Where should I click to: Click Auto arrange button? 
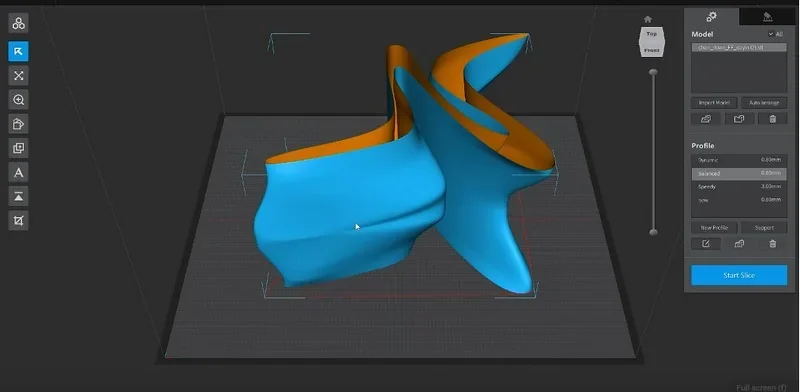point(764,103)
